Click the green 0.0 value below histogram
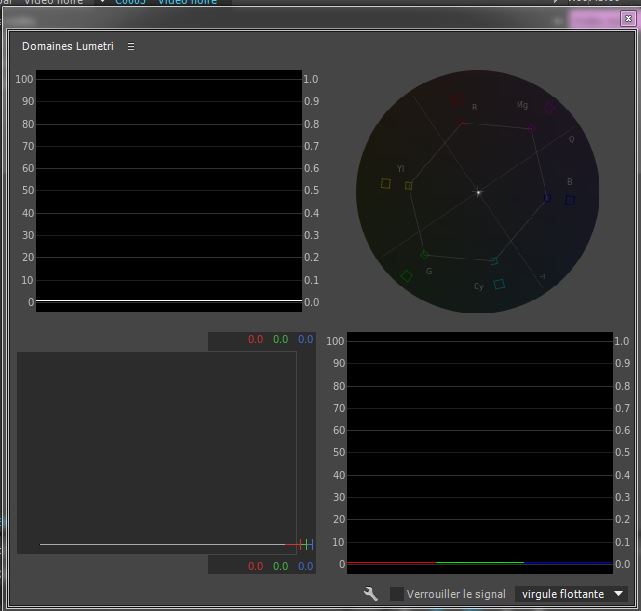Image resolution: width=641 pixels, height=611 pixels. coord(281,566)
